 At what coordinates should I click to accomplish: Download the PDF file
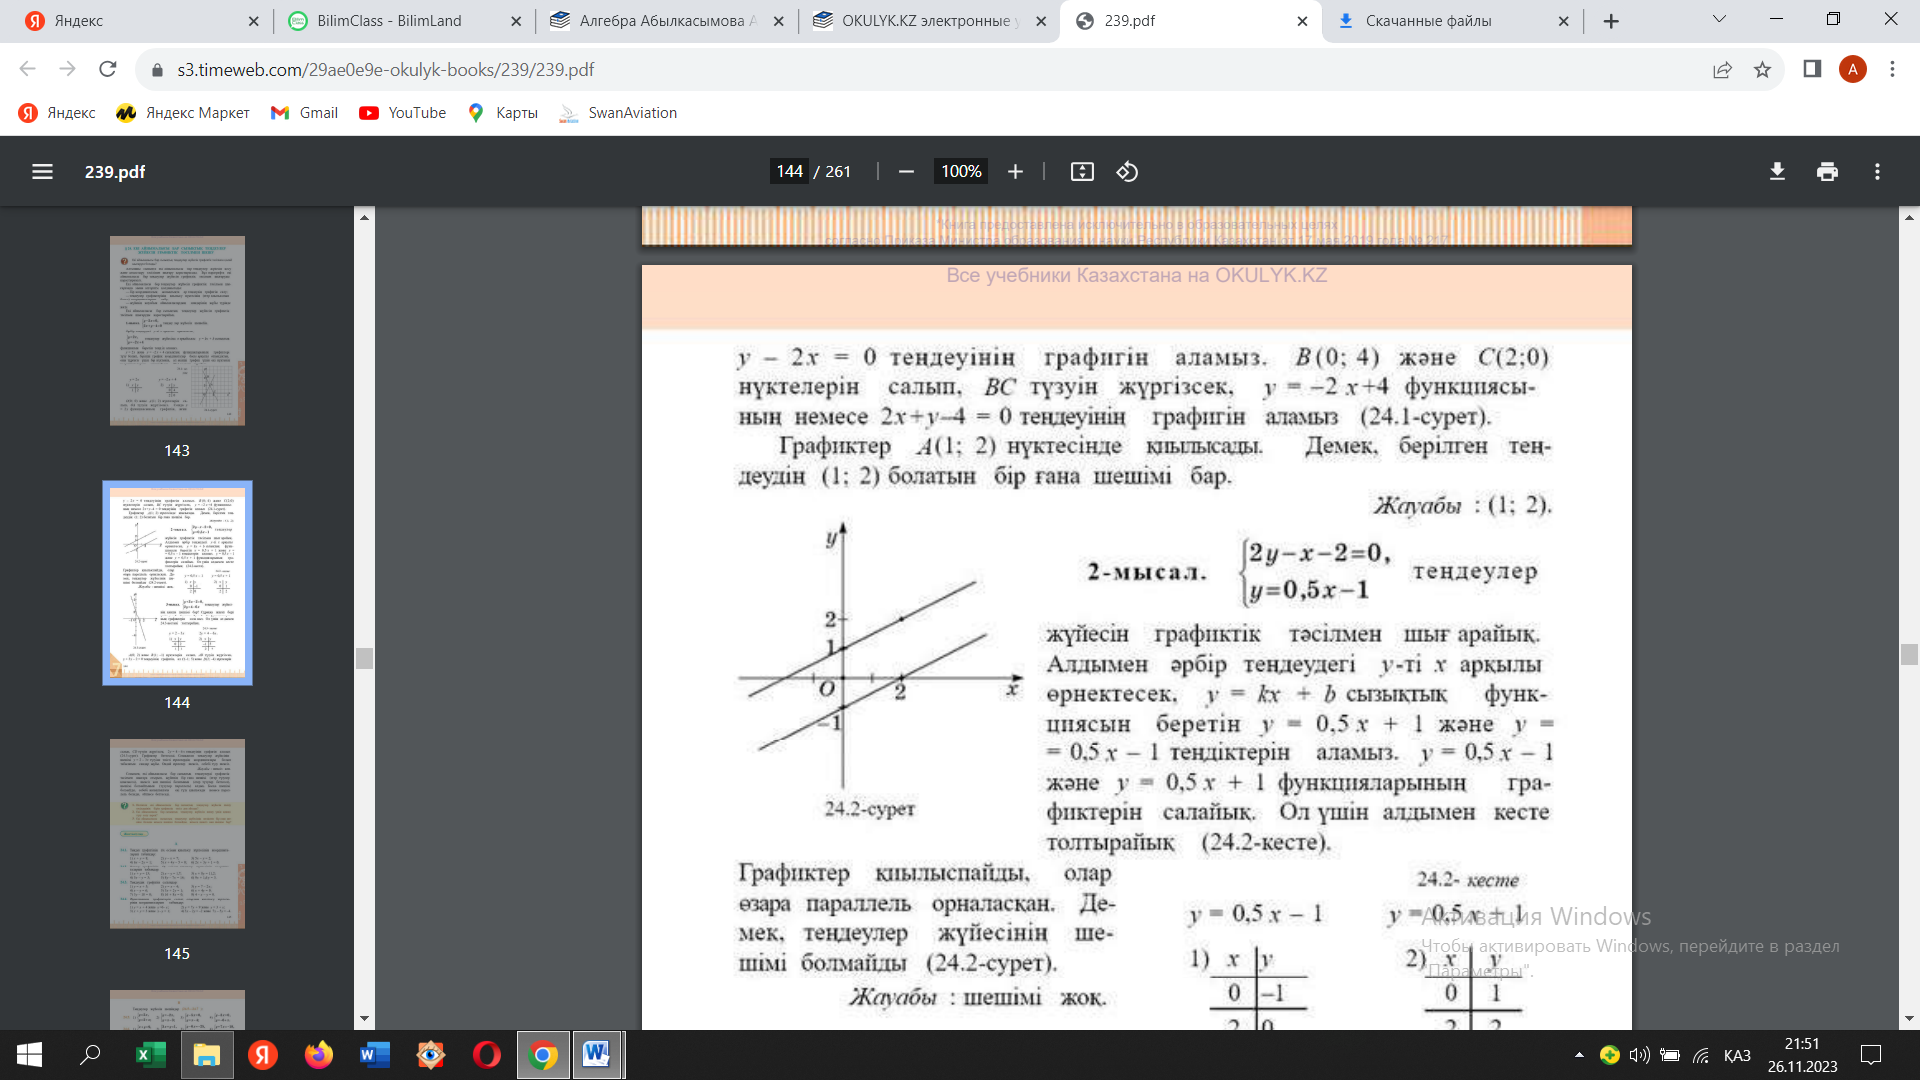[x=1777, y=172]
